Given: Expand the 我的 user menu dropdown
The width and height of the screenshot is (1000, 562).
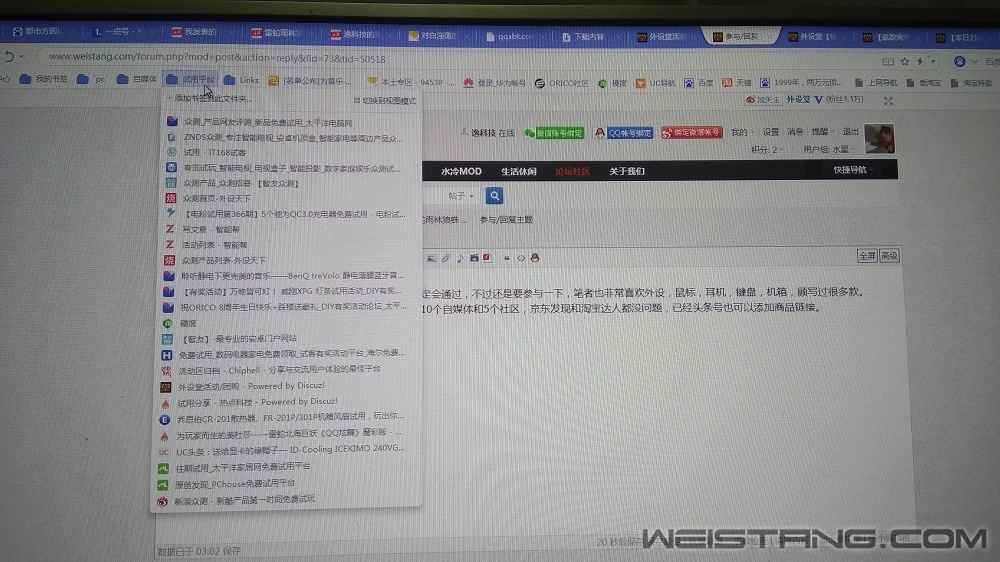Looking at the screenshot, I should click(742, 133).
